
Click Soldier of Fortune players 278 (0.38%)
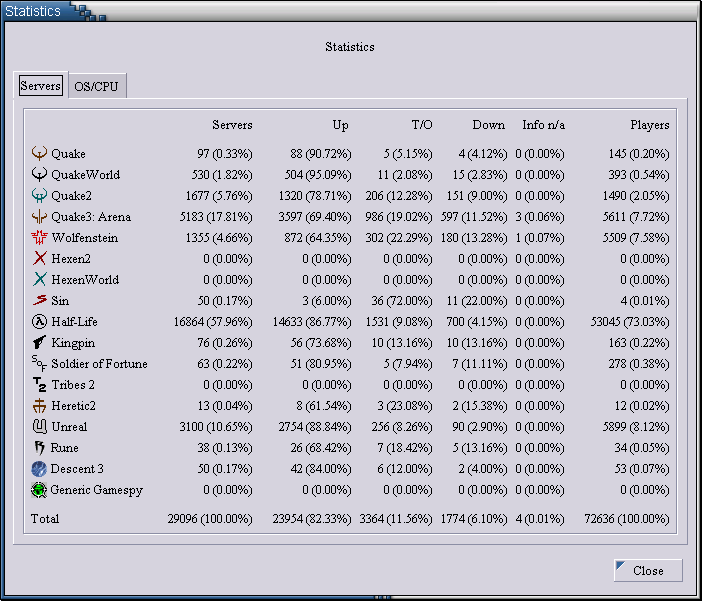(639, 364)
